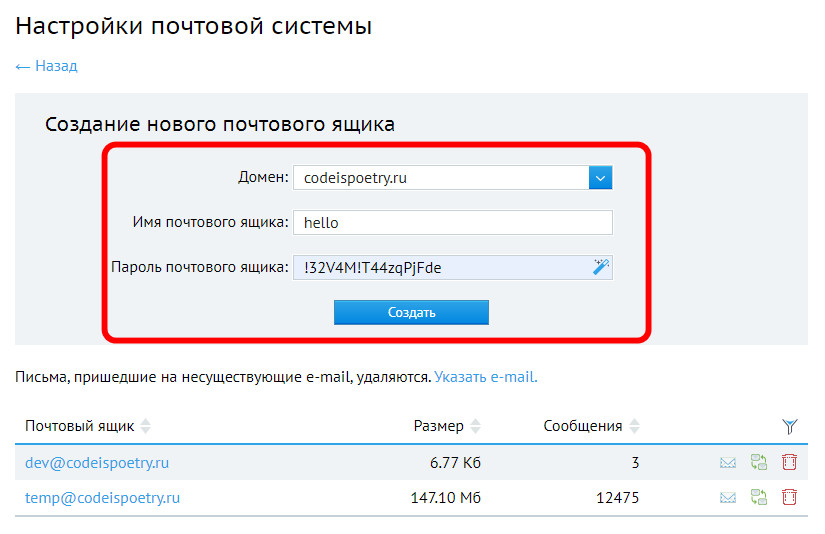
Task: Select the 147.10 Мб size cell
Action: click(446, 498)
